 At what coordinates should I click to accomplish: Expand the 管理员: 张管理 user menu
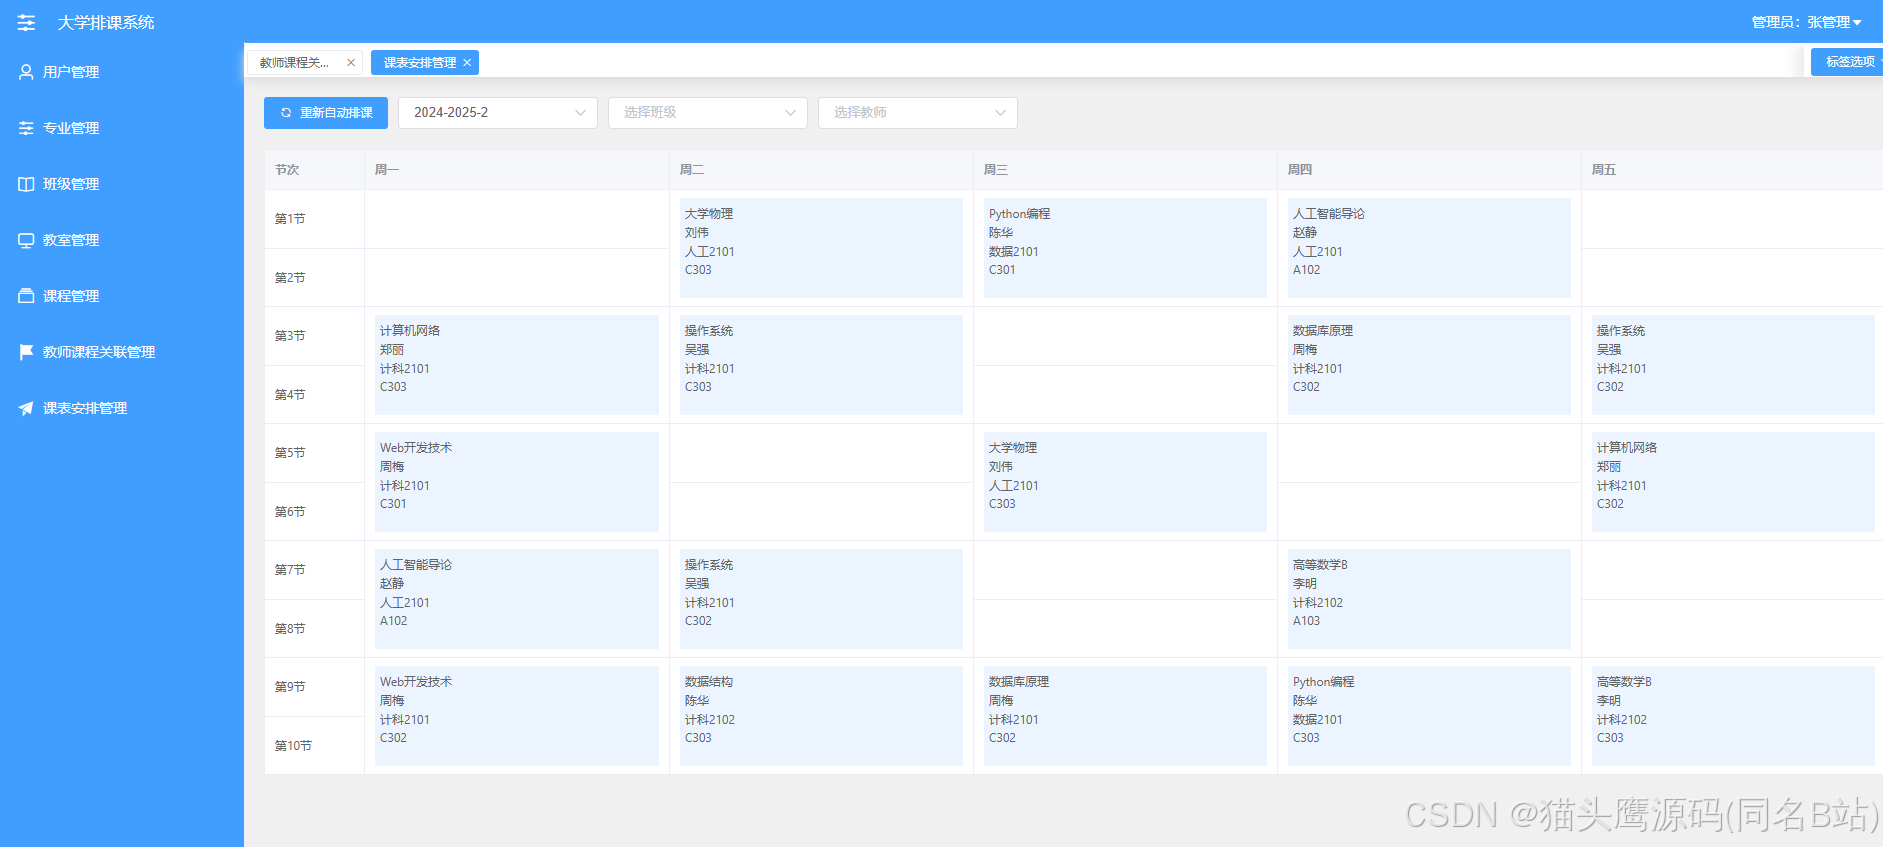[x=1806, y=22]
